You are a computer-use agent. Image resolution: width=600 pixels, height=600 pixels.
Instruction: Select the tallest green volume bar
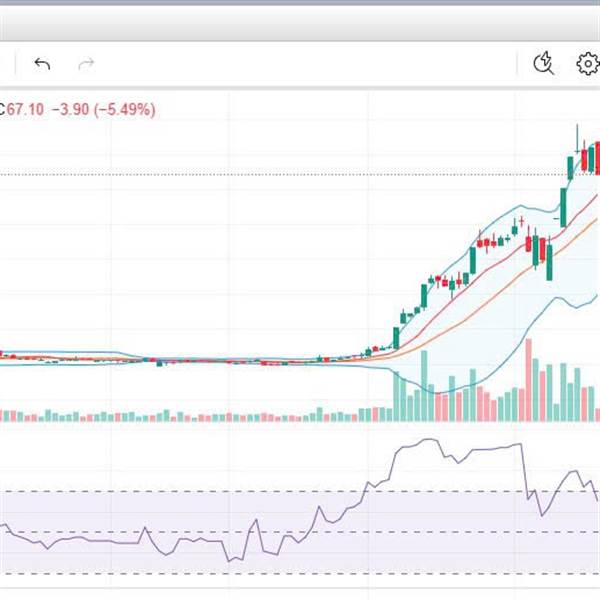(x=424, y=386)
